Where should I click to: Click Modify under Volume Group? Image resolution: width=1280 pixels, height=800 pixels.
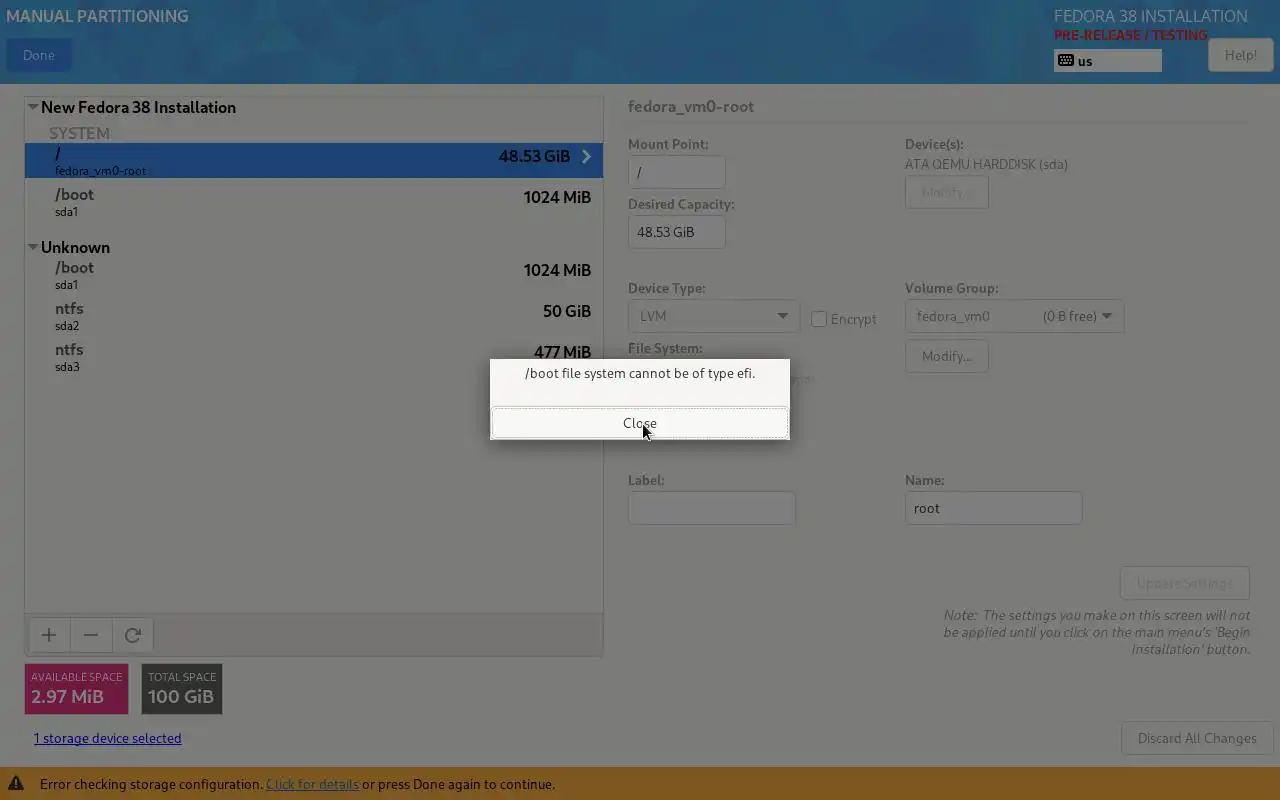[947, 356]
